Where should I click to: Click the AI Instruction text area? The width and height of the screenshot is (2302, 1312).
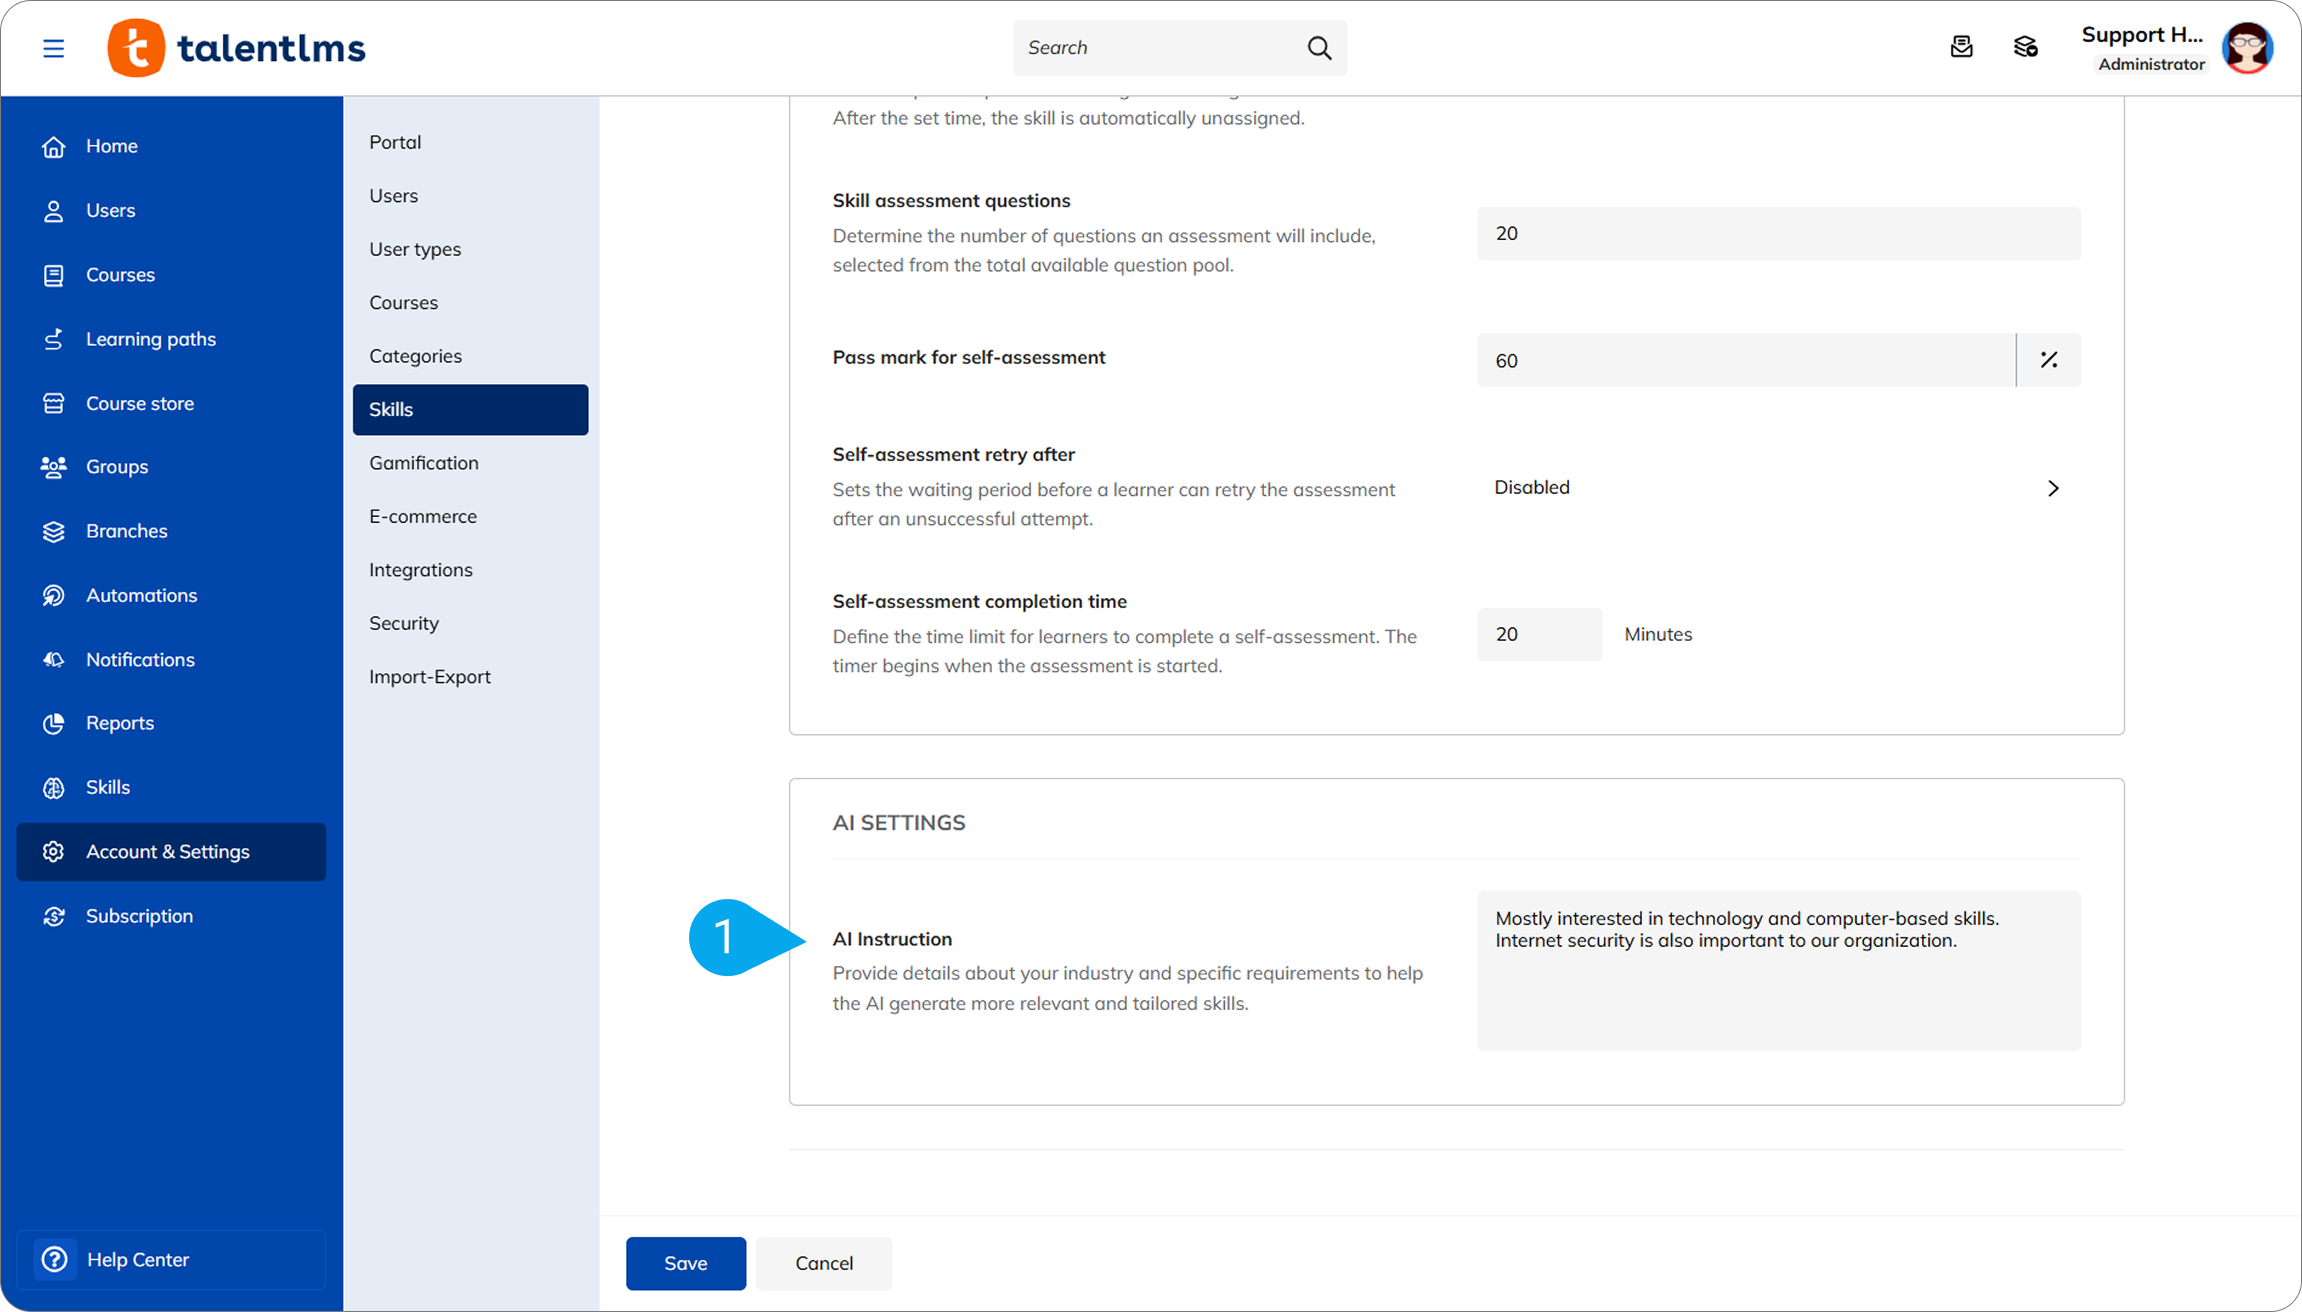click(1778, 970)
